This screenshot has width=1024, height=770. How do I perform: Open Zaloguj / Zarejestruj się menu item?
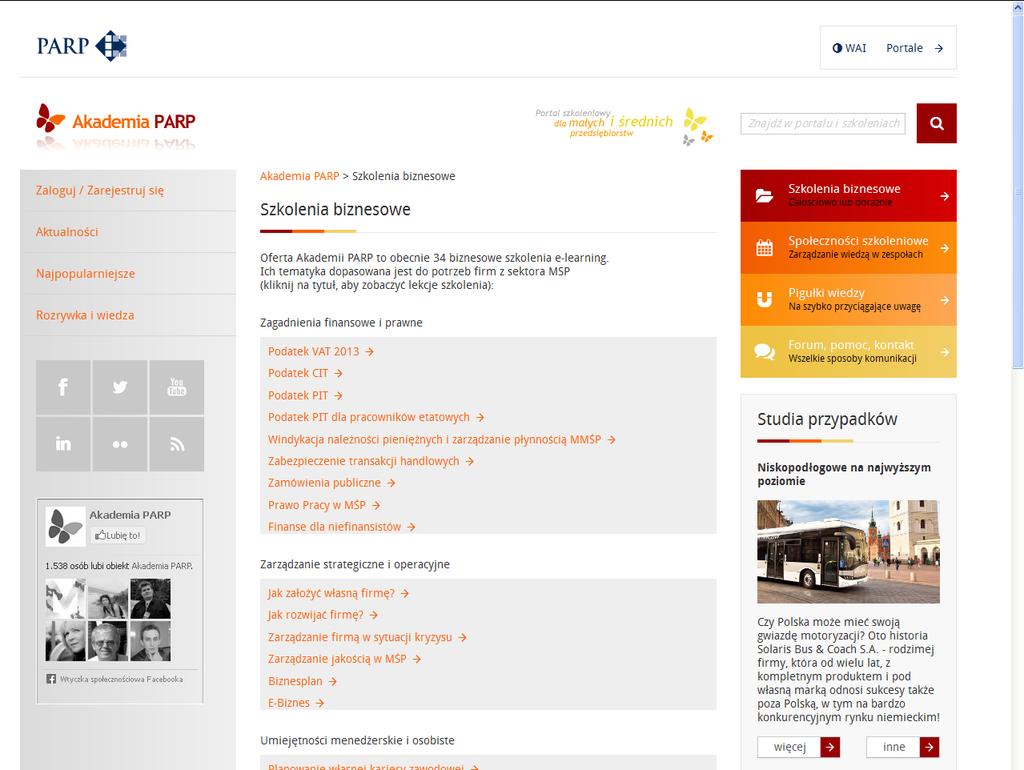point(100,191)
